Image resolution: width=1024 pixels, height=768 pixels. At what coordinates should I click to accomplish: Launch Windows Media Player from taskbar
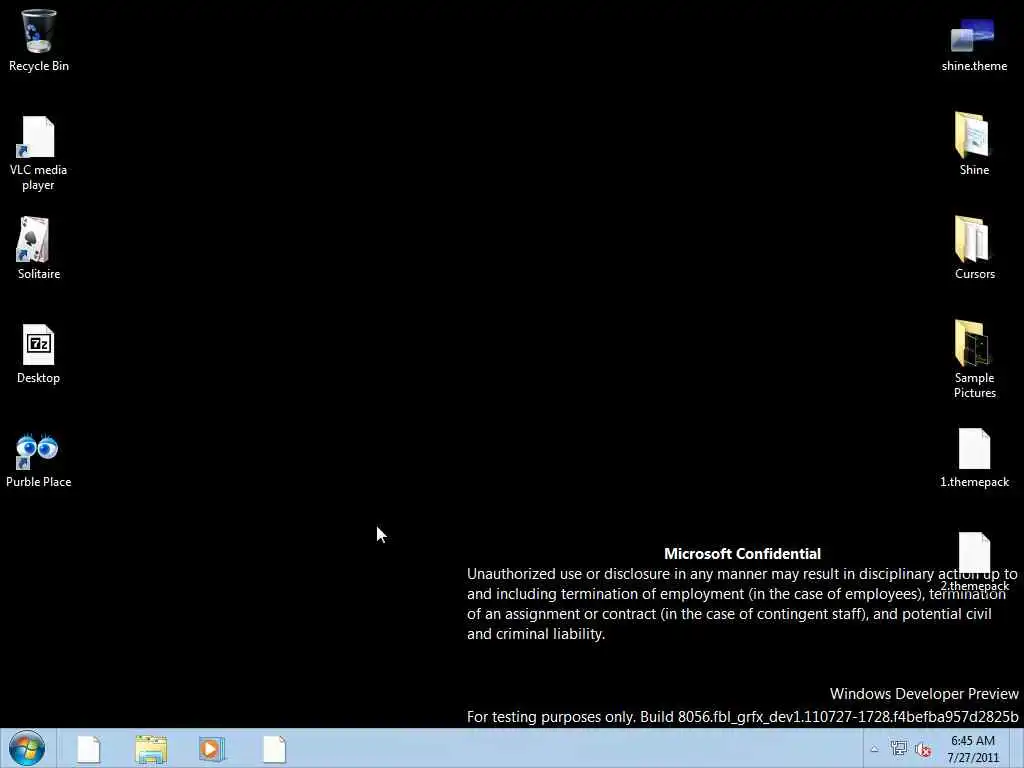212,749
